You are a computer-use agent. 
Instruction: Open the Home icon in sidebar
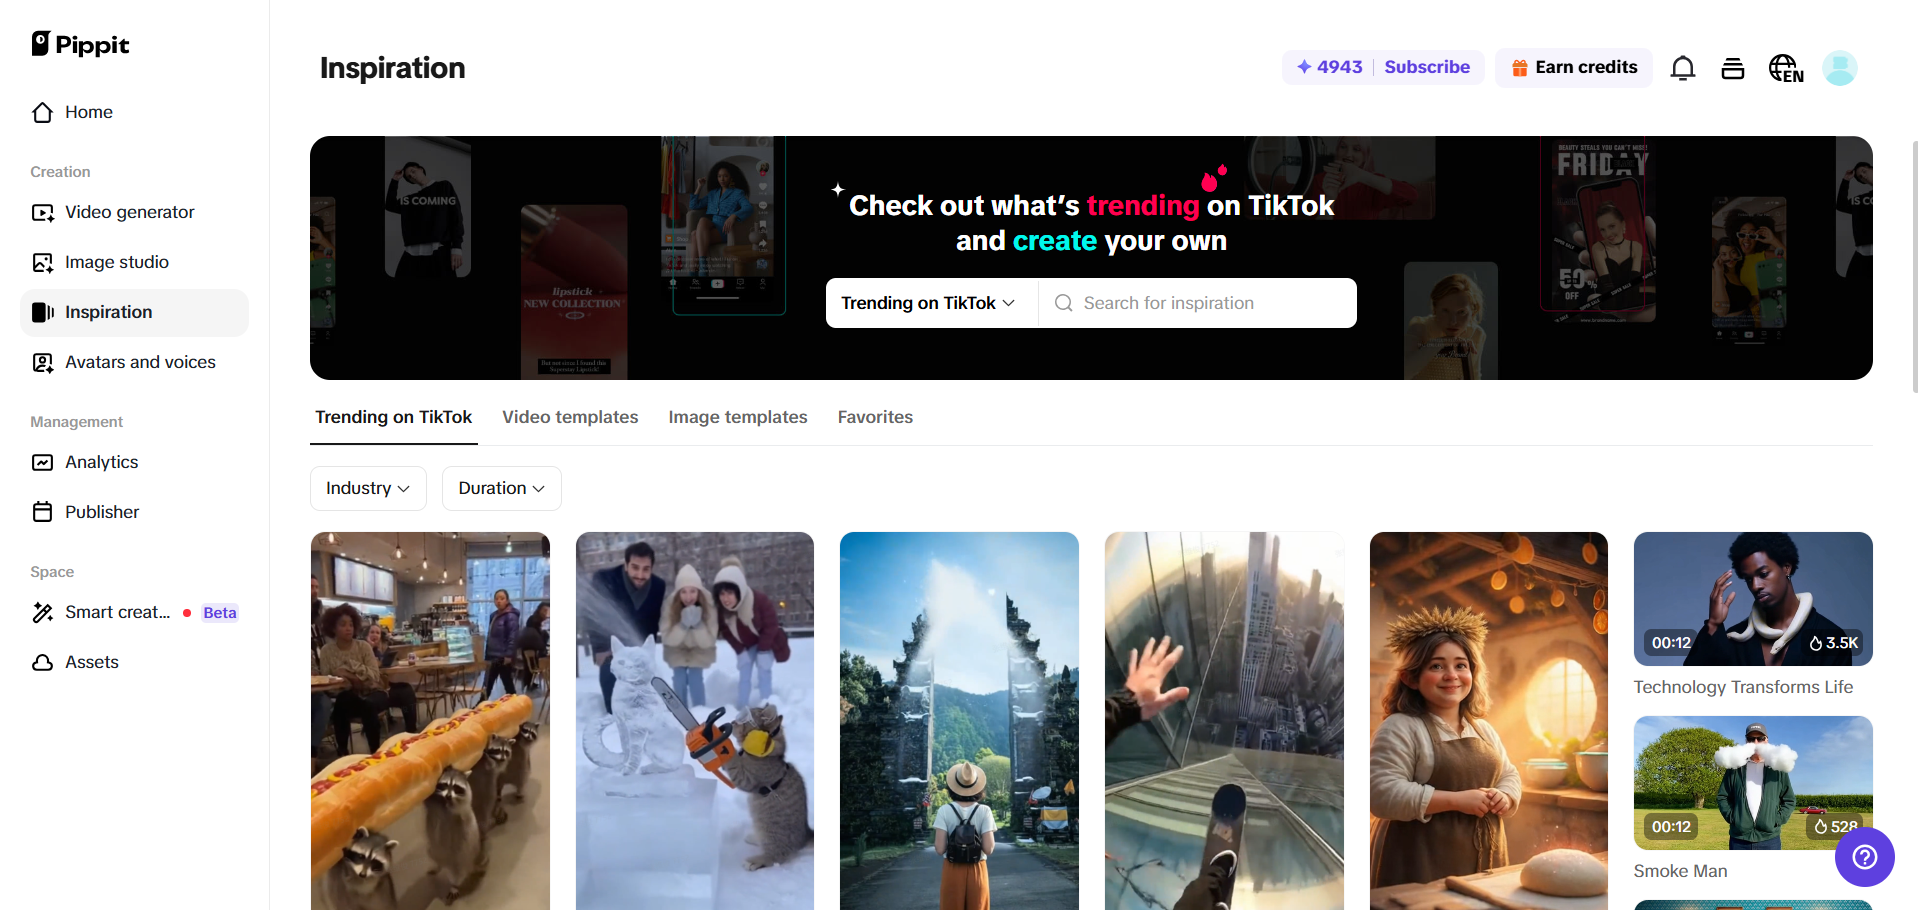pyautogui.click(x=42, y=112)
